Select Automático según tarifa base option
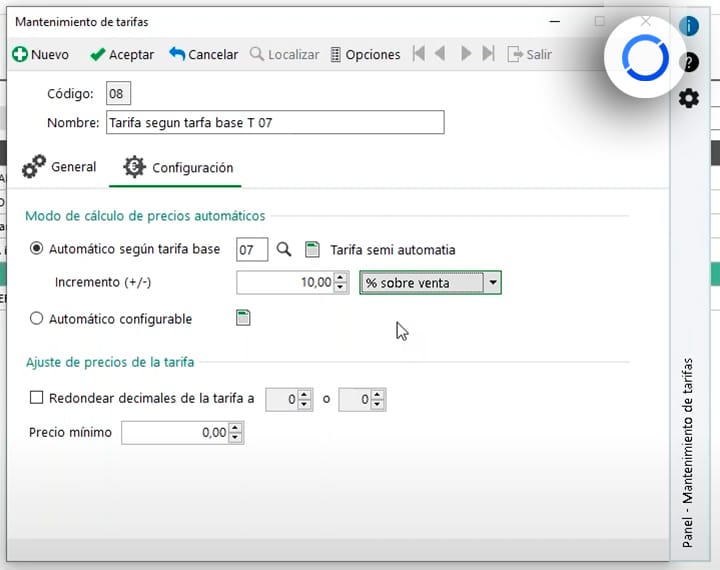This screenshot has height=570, width=720. click(36, 249)
